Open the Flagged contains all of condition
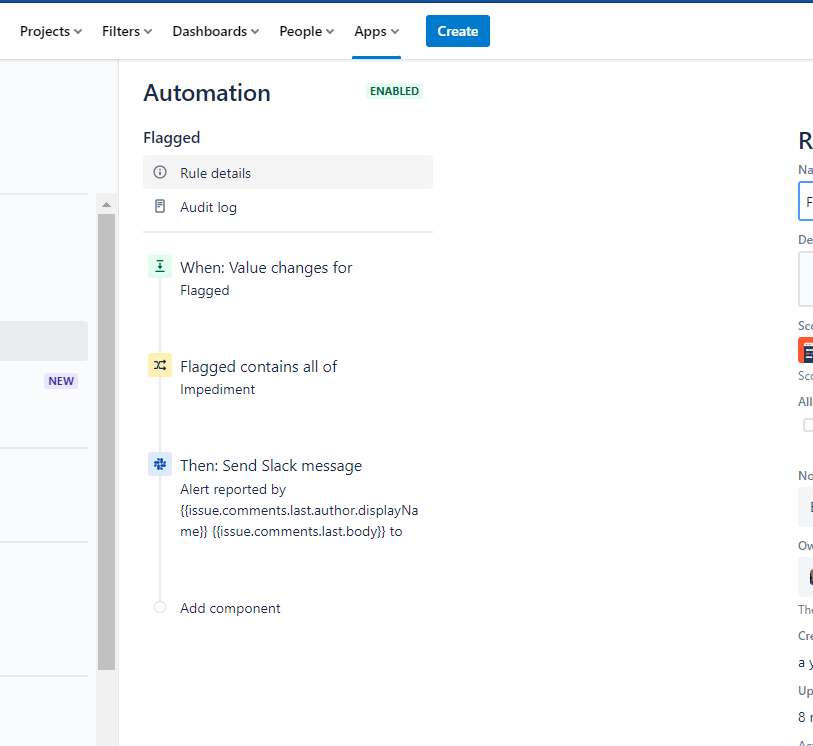This screenshot has width=813, height=746. pos(258,367)
